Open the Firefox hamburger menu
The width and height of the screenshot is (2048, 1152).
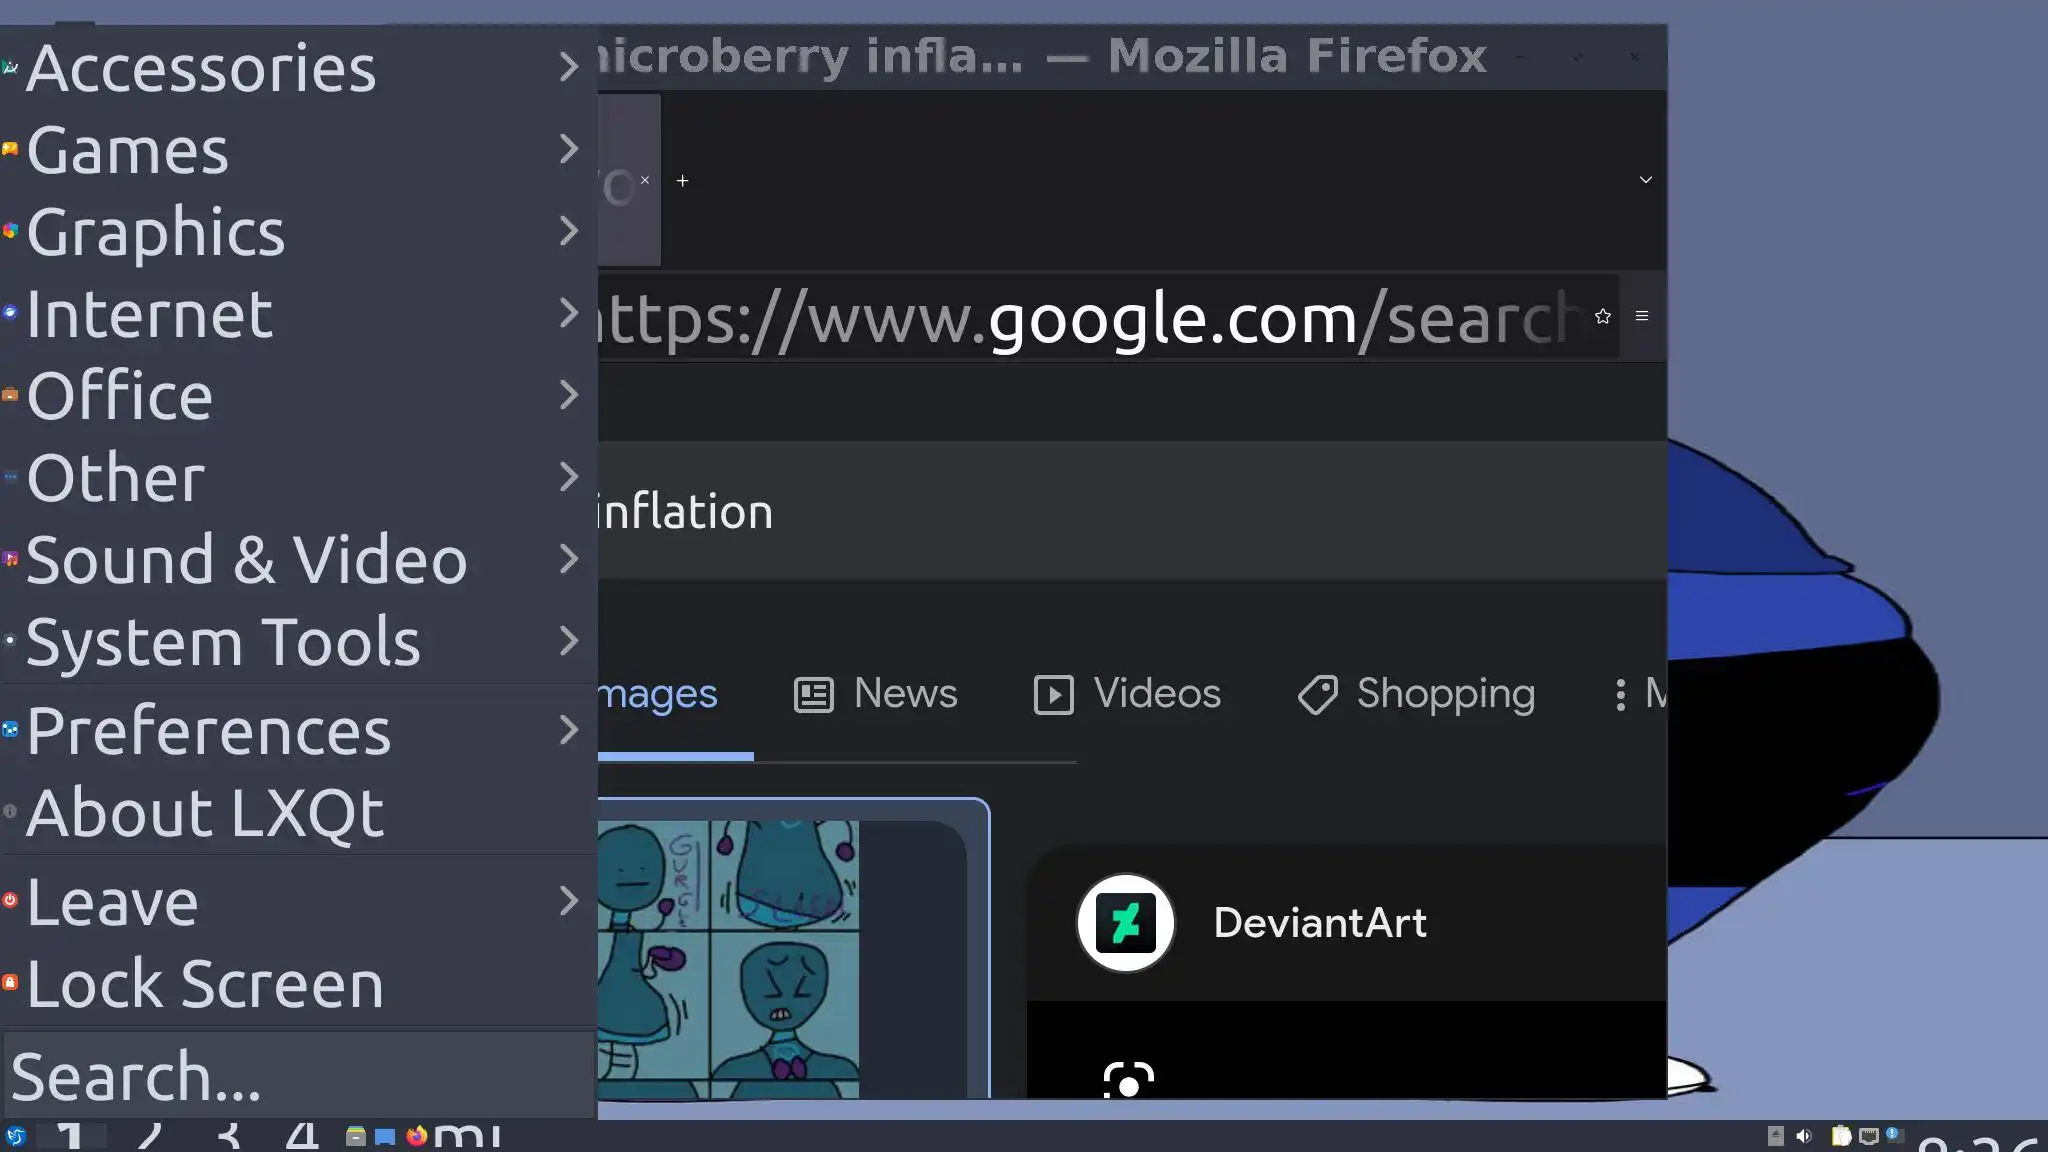1642,316
